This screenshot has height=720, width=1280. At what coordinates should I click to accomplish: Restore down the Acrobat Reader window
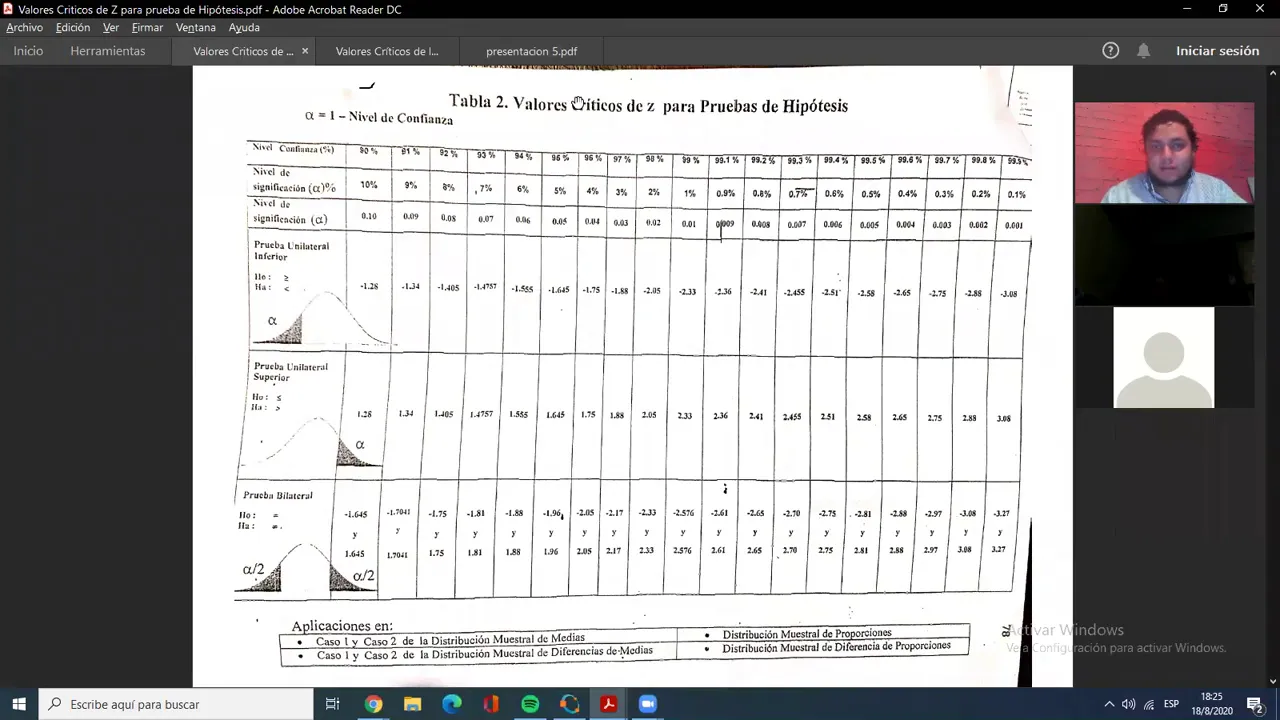click(x=1223, y=9)
